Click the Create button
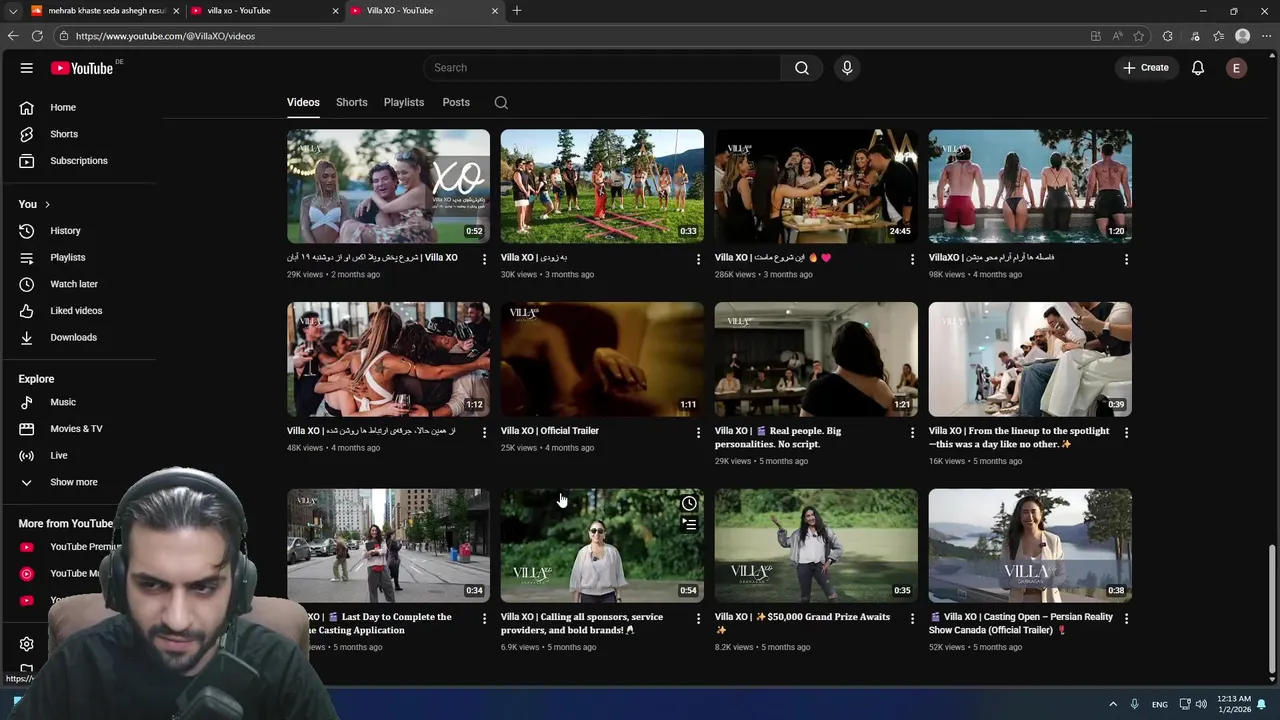This screenshot has height=720, width=1280. [x=1146, y=68]
